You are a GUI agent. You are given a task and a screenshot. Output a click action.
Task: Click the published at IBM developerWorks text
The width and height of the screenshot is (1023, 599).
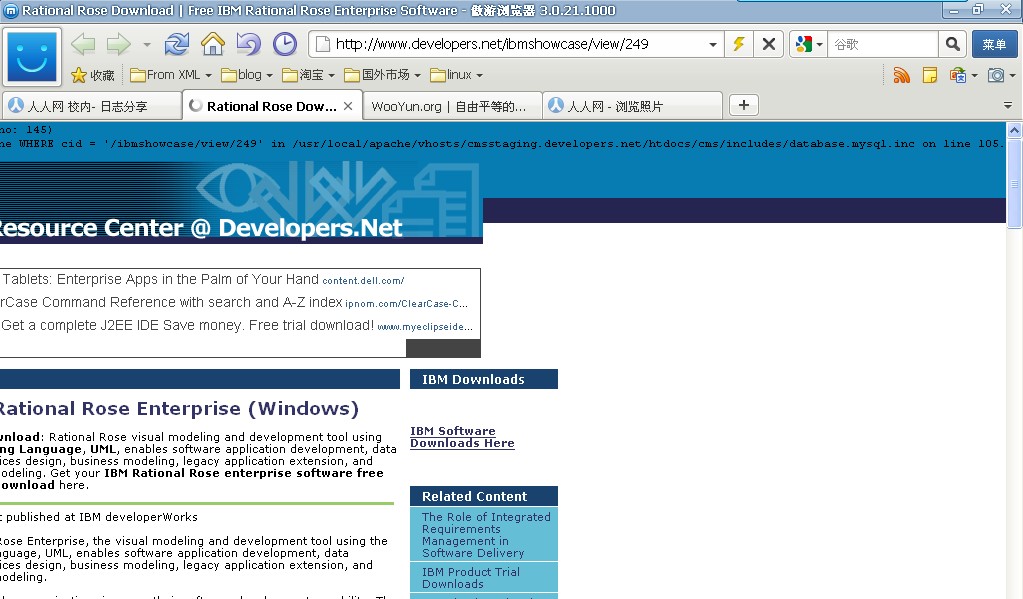[x=101, y=517]
